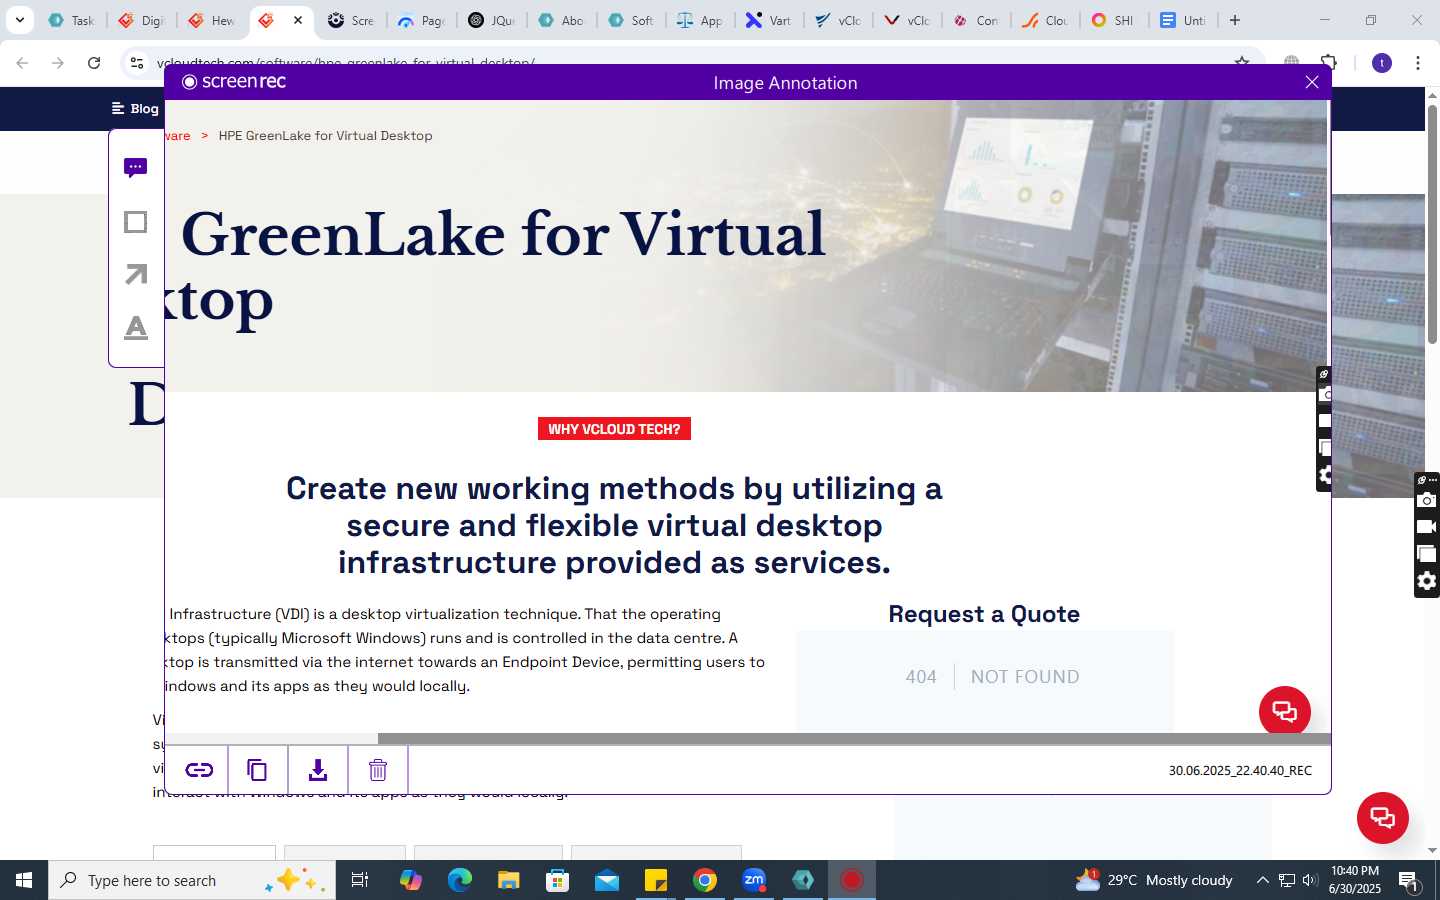This screenshot has width=1440, height=900.
Task: Open the volume control in the tray
Action: click(x=1310, y=880)
